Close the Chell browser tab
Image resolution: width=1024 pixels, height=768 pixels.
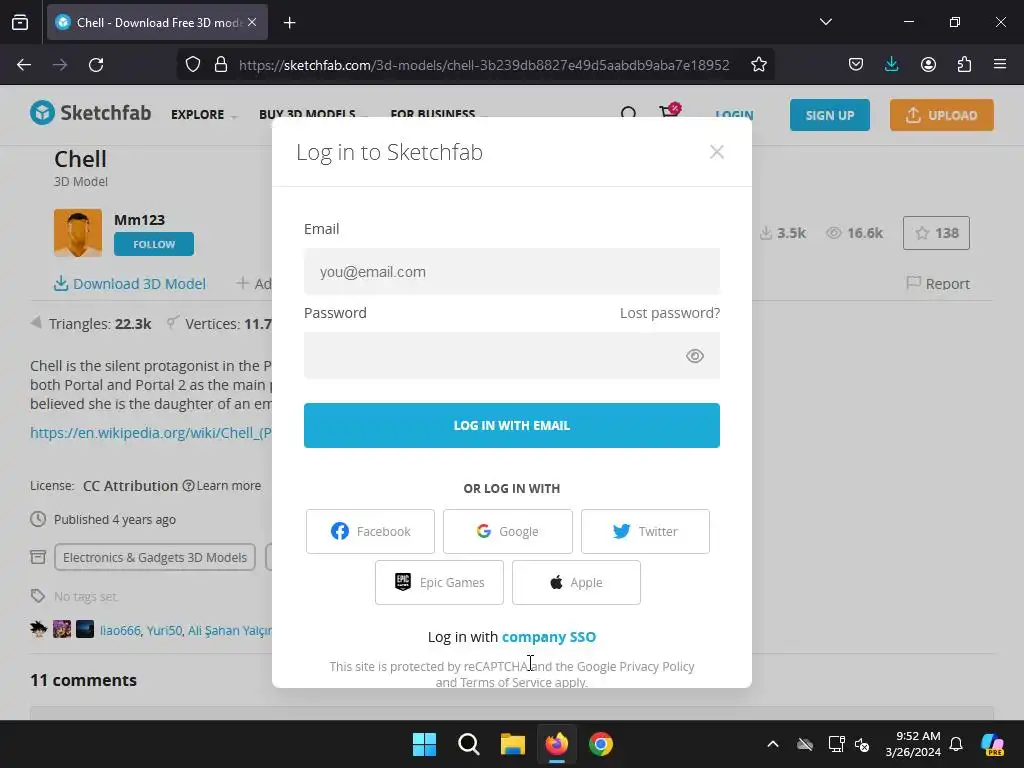point(252,22)
